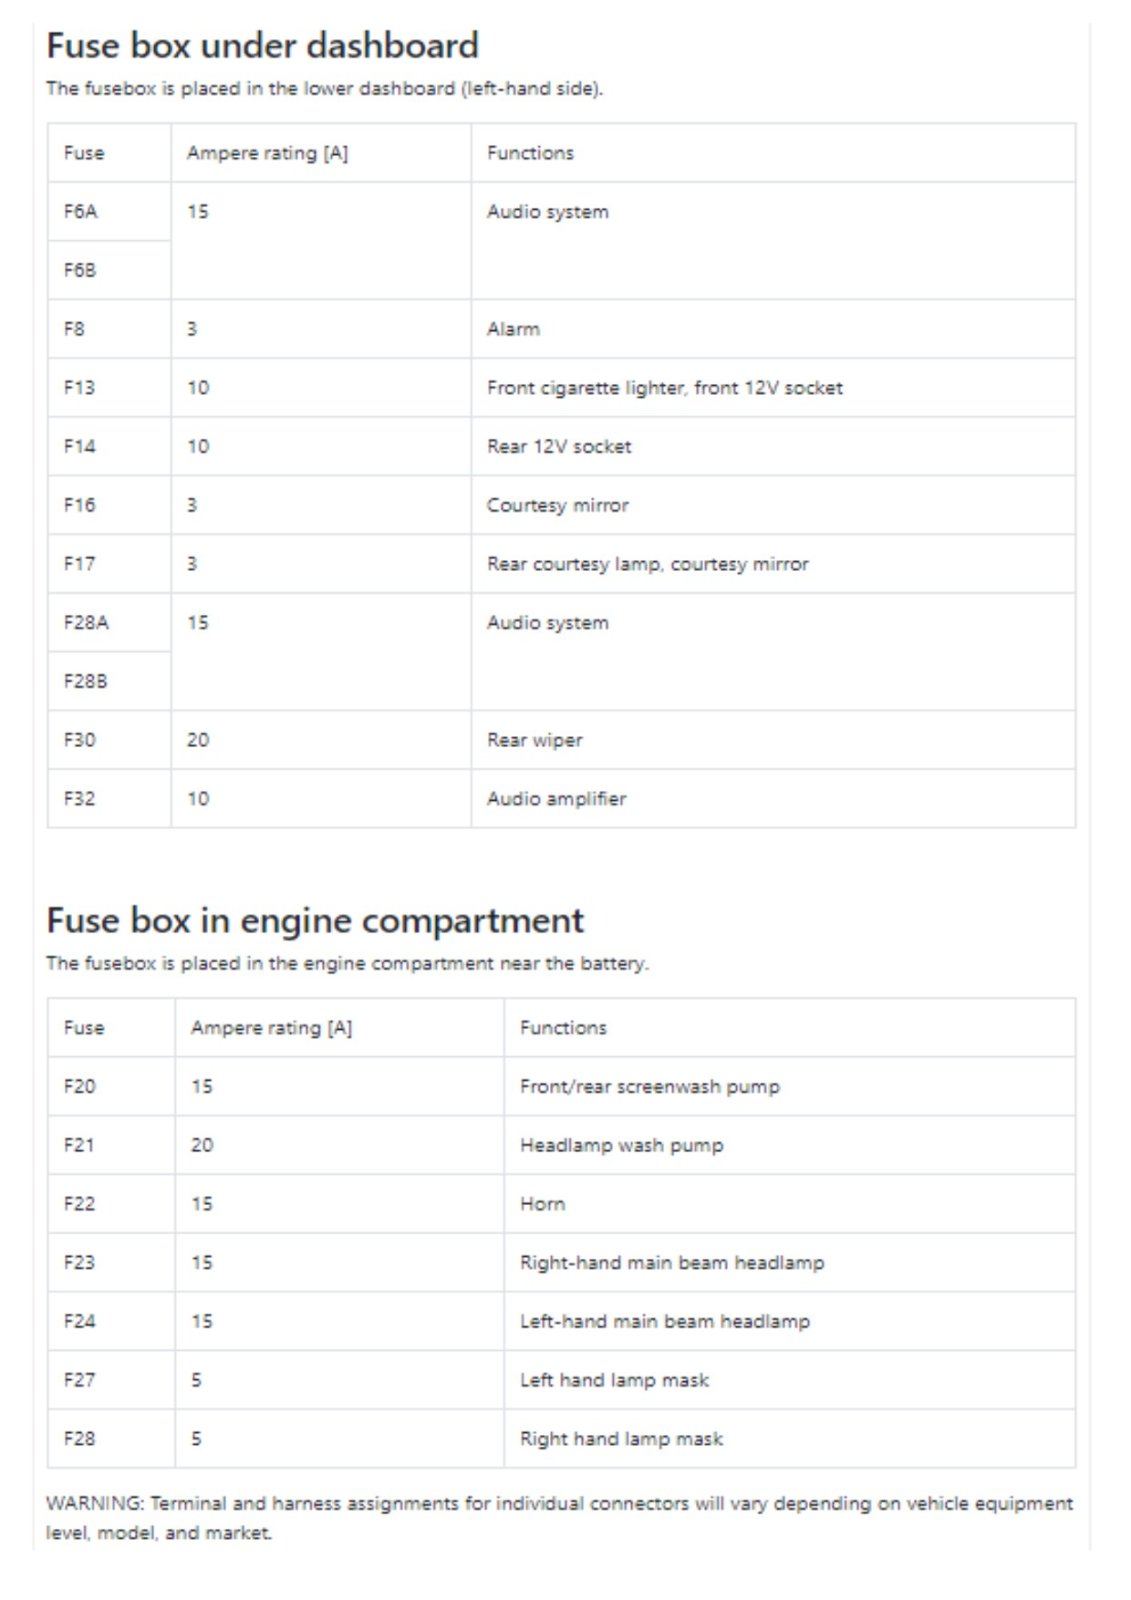The image size is (1131, 1600).
Task: Select 'Headlamp wash pump' cell
Action: 790,1145
